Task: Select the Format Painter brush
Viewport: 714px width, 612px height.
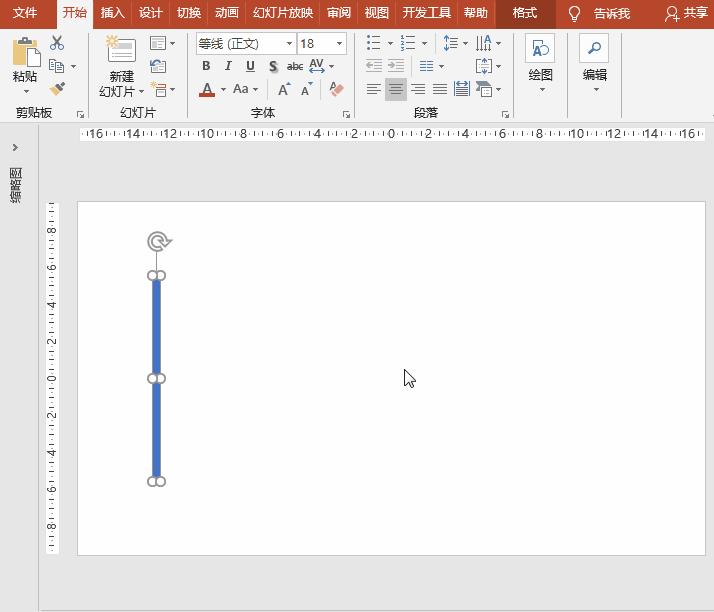Action: click(x=57, y=89)
